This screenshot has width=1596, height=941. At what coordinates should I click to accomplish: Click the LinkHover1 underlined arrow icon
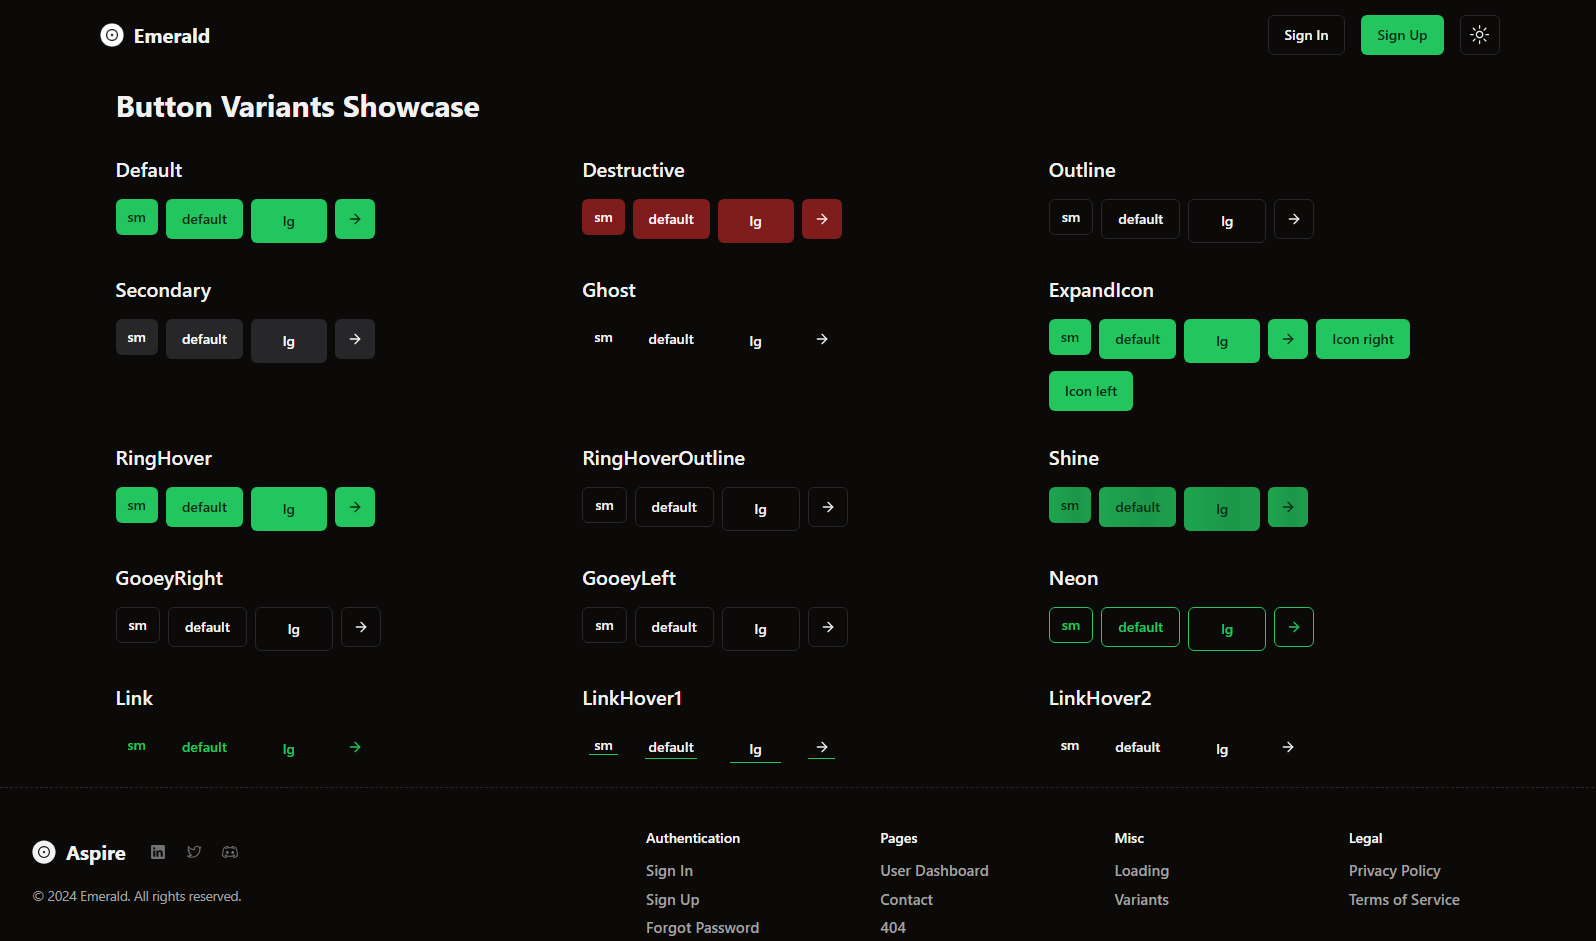822,747
